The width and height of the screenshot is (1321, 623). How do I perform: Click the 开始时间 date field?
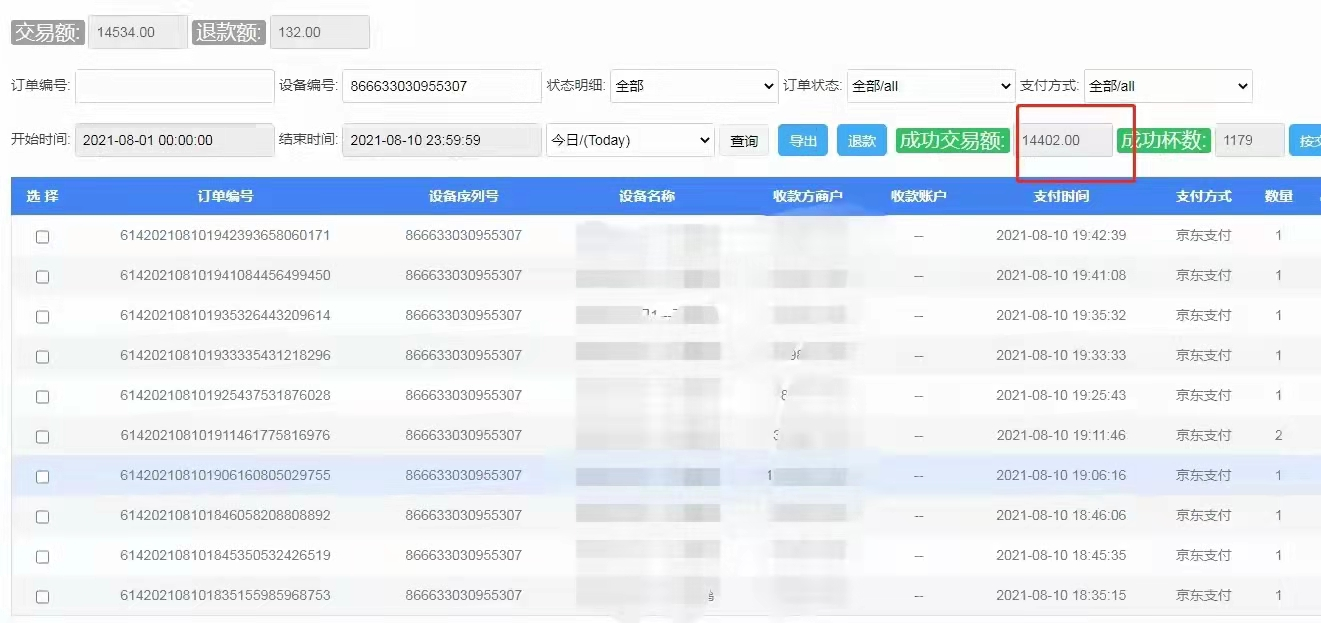point(174,140)
